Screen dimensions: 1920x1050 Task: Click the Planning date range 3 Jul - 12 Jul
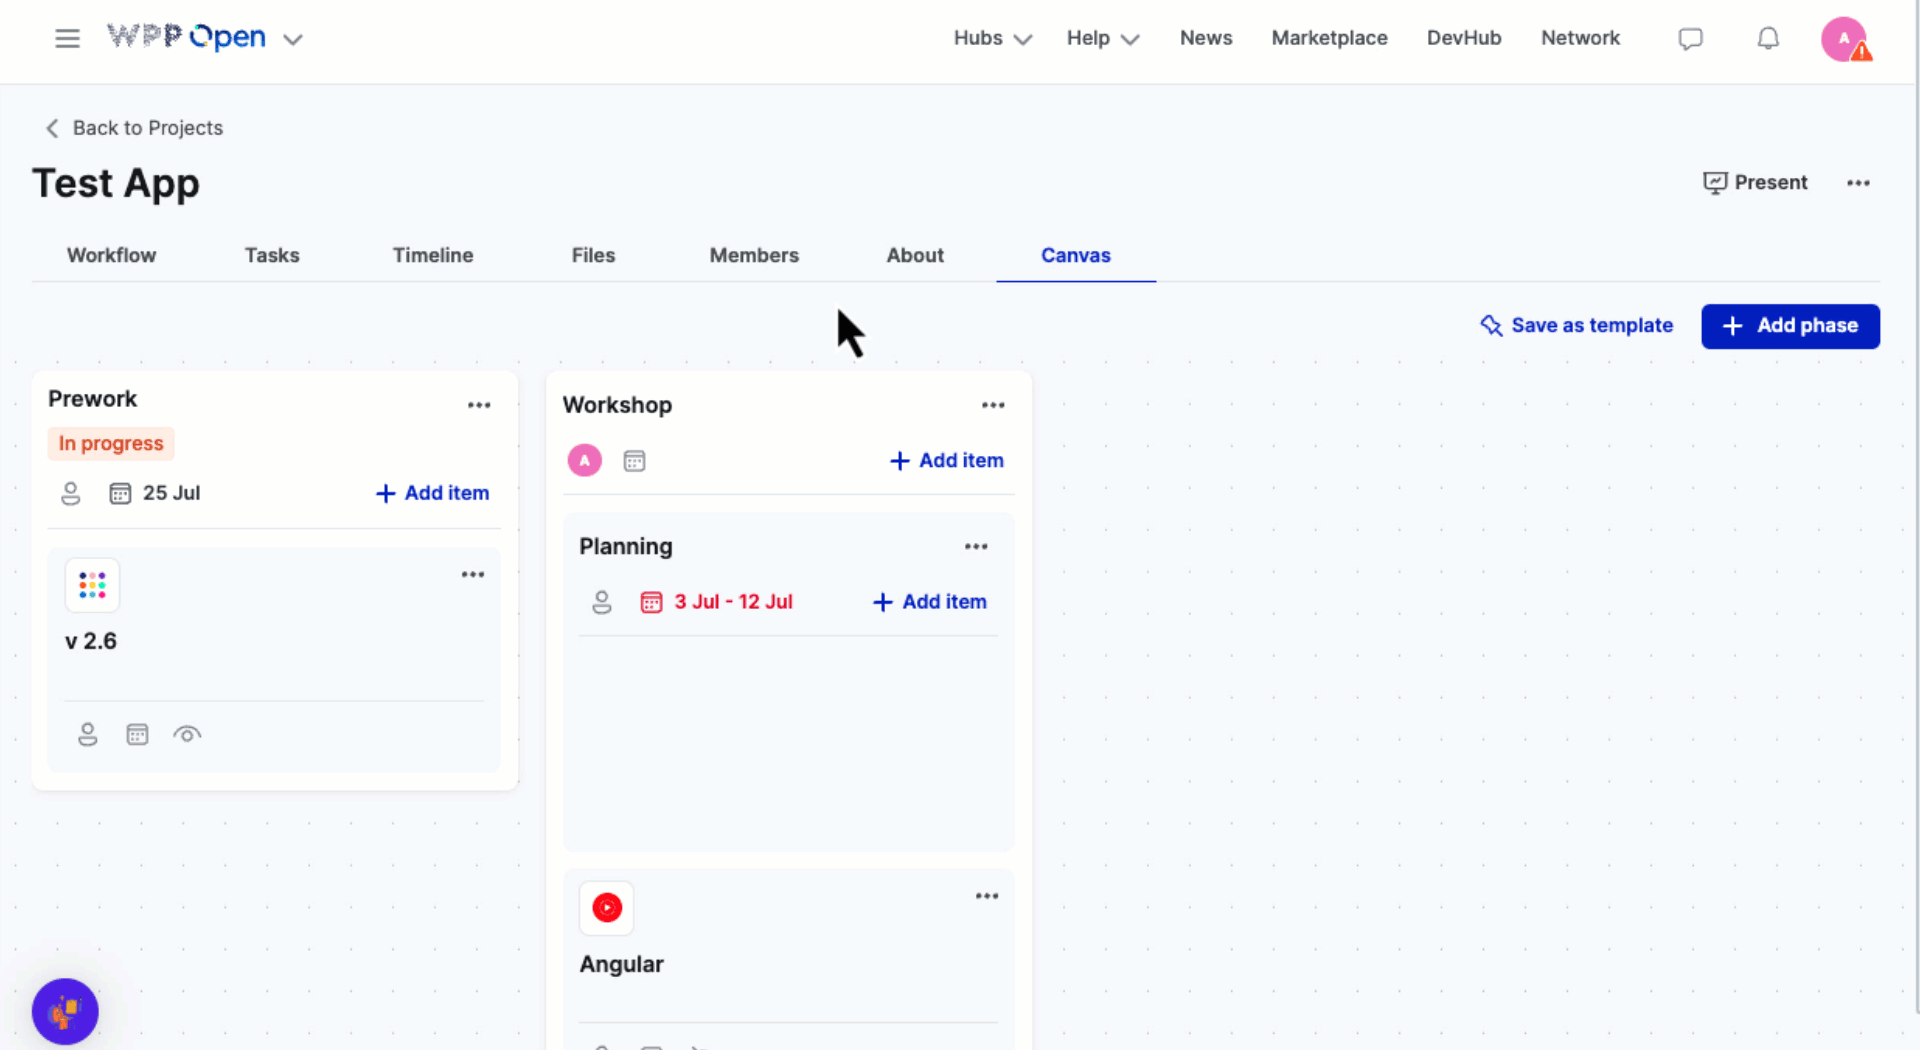[x=732, y=602]
